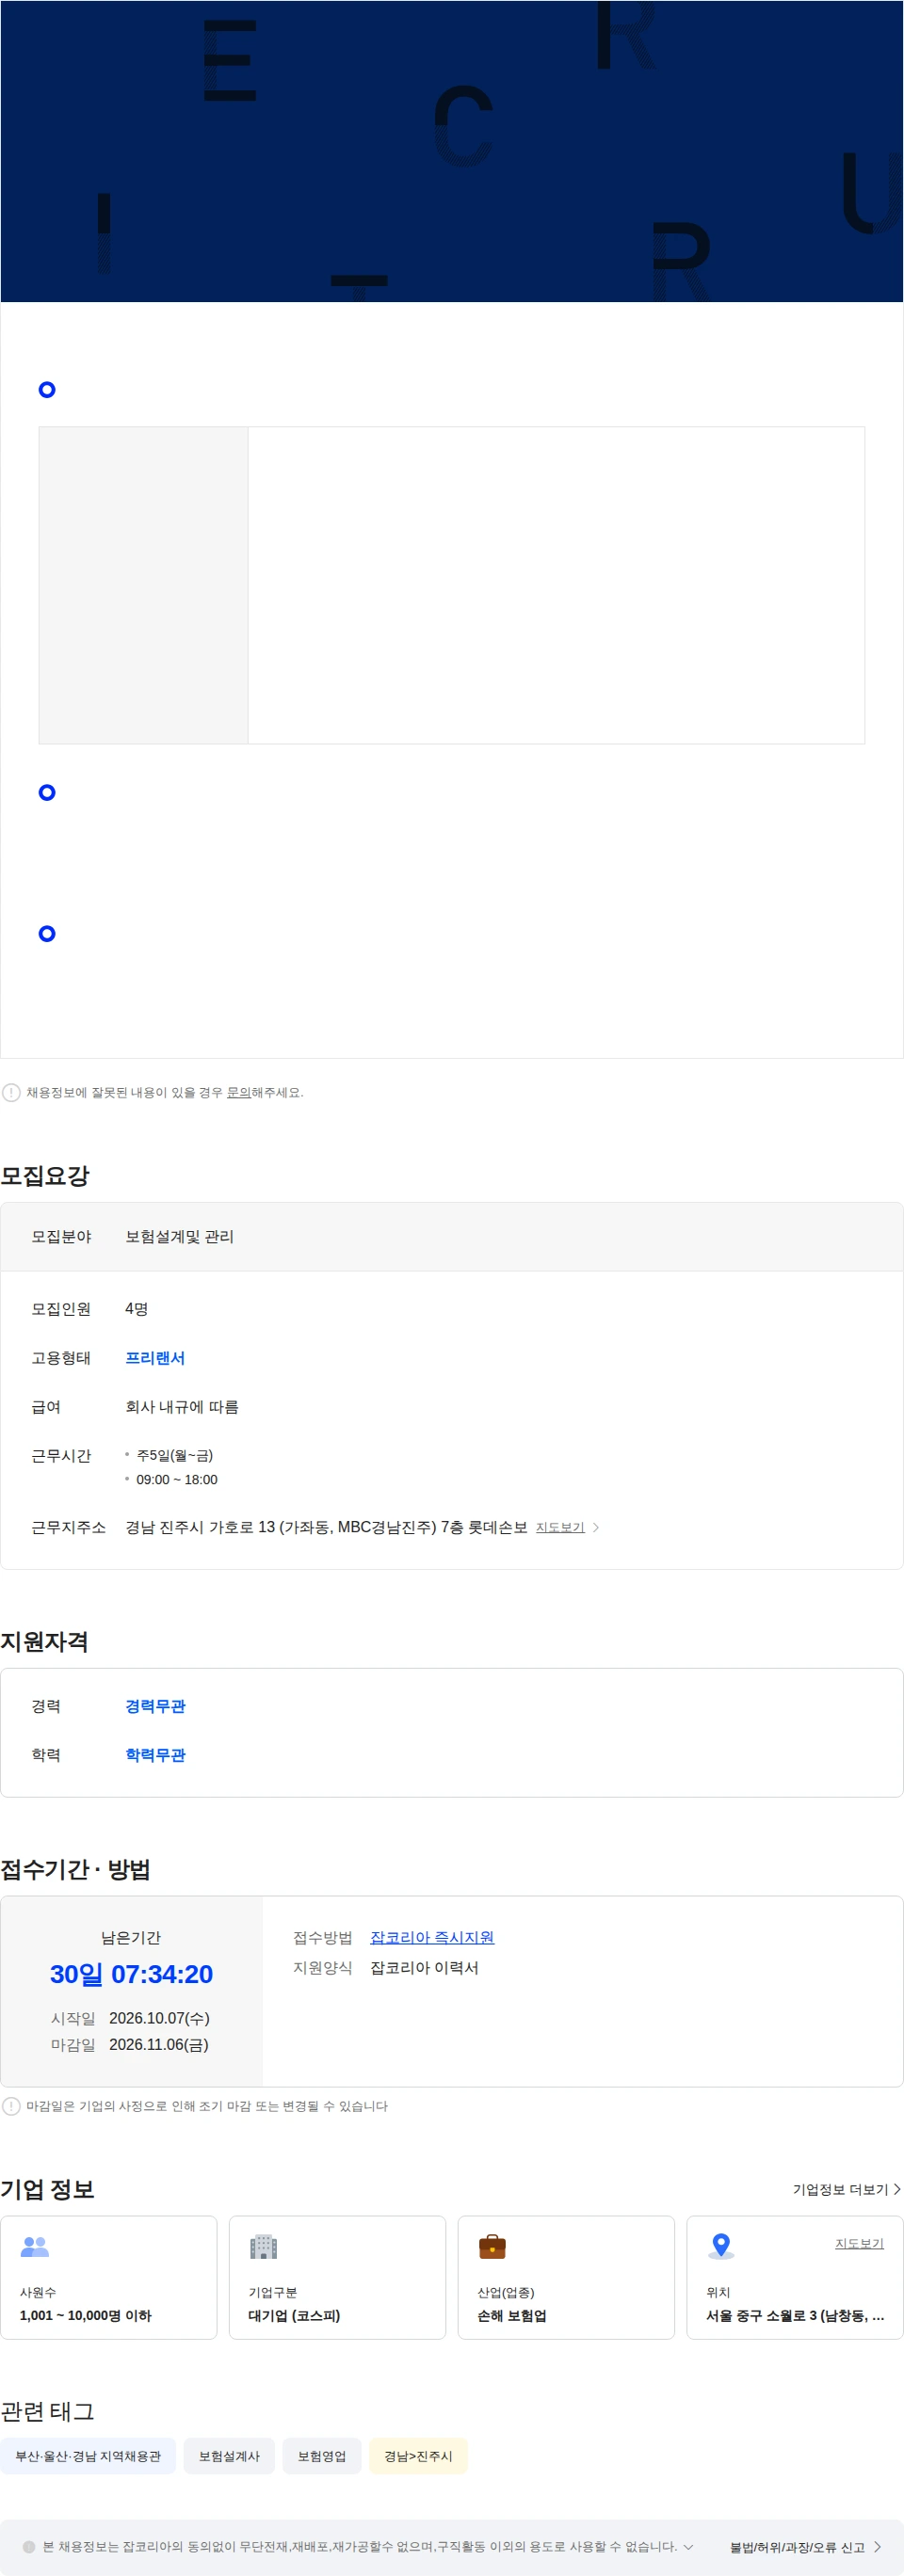Image resolution: width=904 pixels, height=2576 pixels.
Task: Click the 1,001 ~ 10,000명 이하 text
Action: (x=85, y=2315)
